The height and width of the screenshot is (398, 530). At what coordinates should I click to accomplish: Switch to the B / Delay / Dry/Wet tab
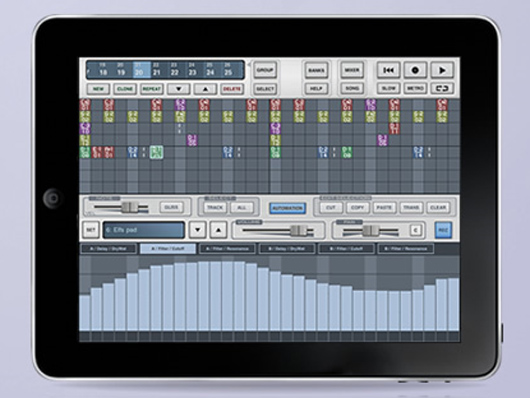pos(287,249)
